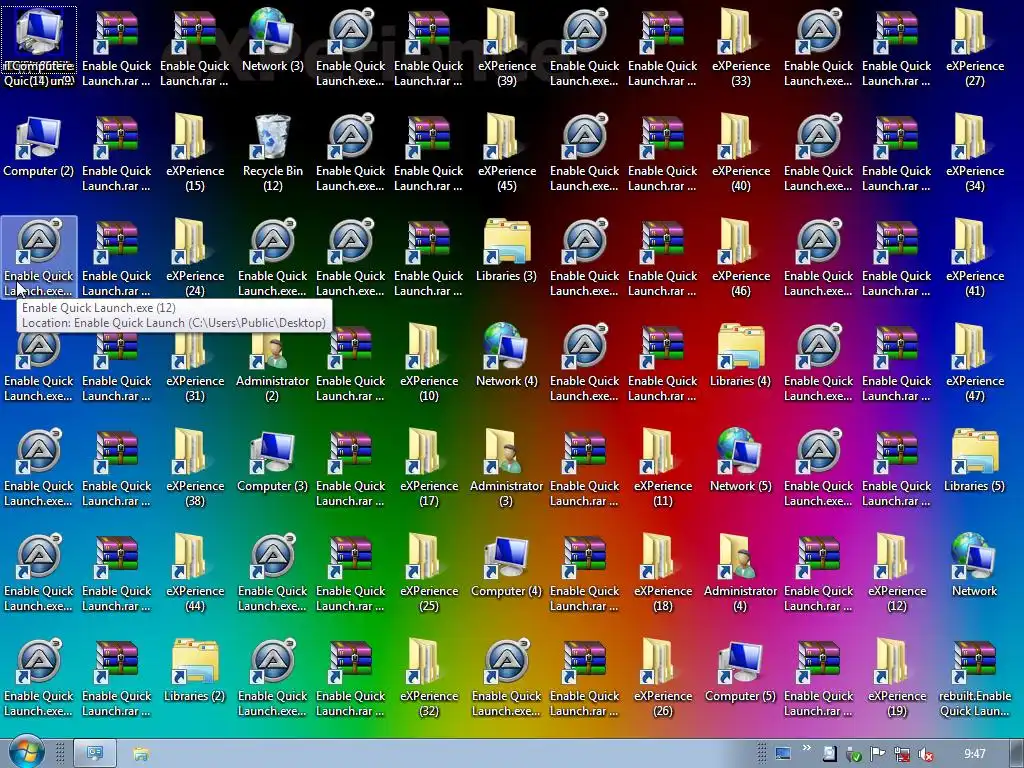This screenshot has width=1024, height=768.
Task: Open the eXPerience (45) folder shortcut
Action: pos(507,152)
